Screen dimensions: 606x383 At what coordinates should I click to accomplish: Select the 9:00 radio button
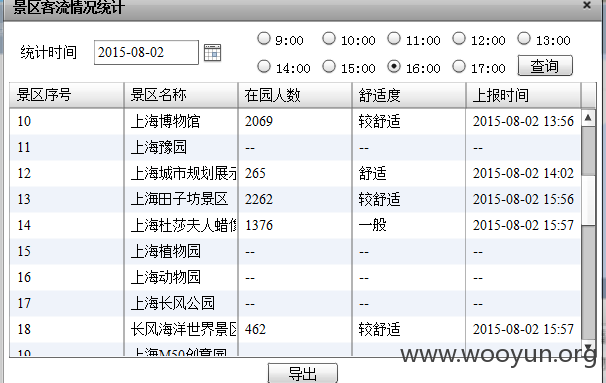tap(264, 38)
